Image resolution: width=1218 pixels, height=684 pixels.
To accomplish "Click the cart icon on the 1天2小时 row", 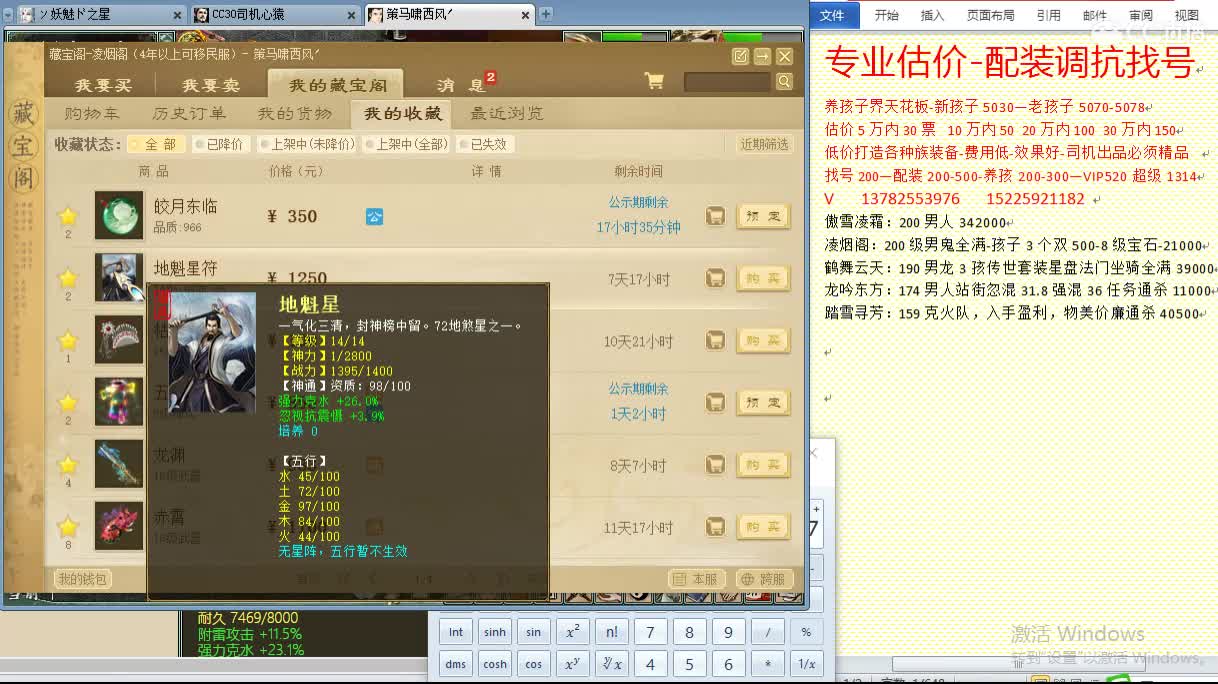I will click(x=715, y=402).
